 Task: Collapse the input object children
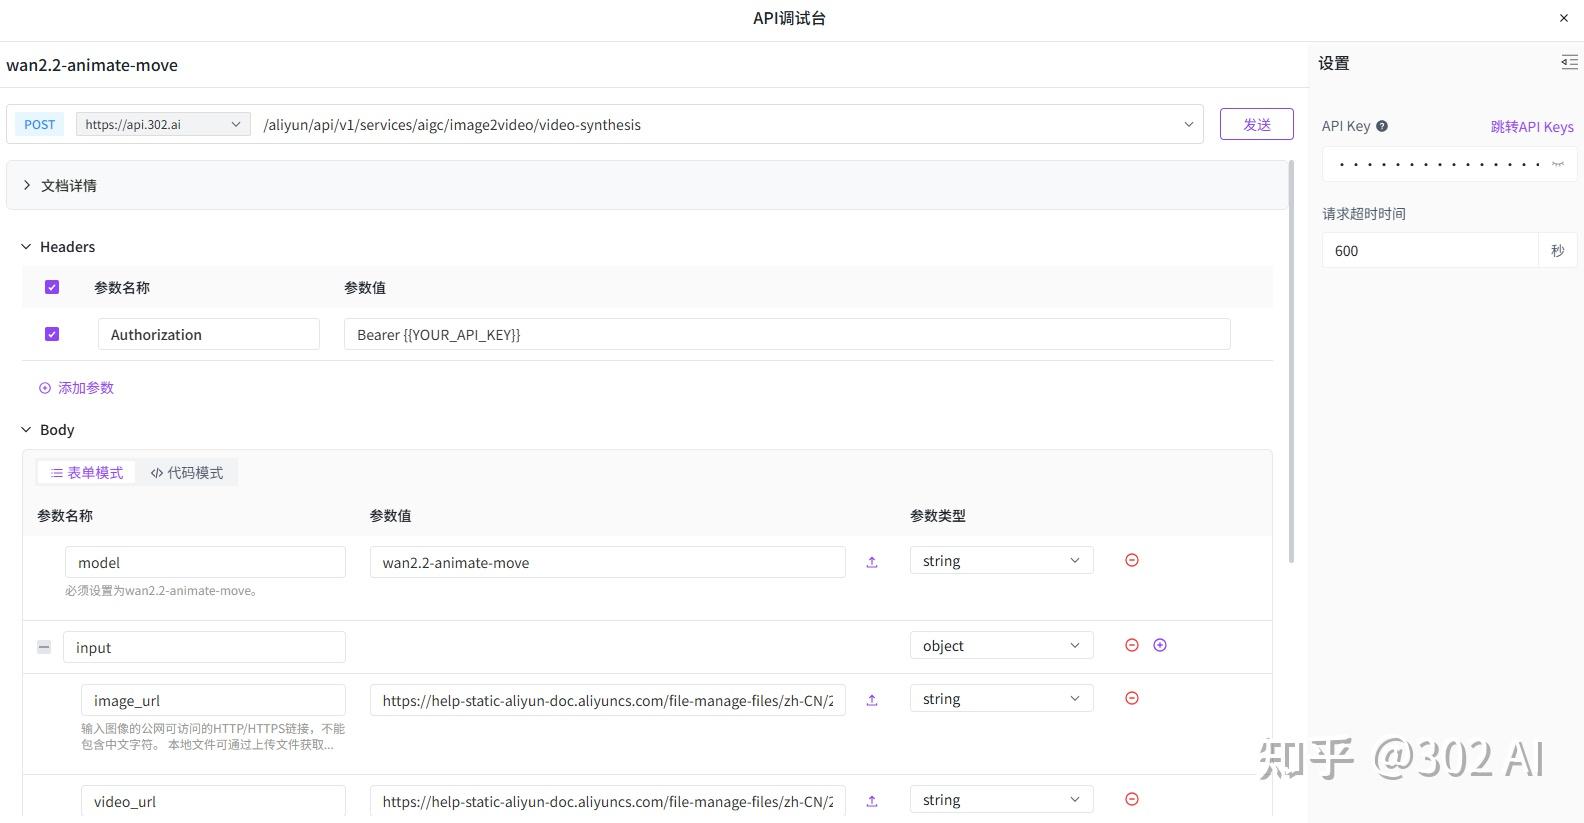(44, 647)
